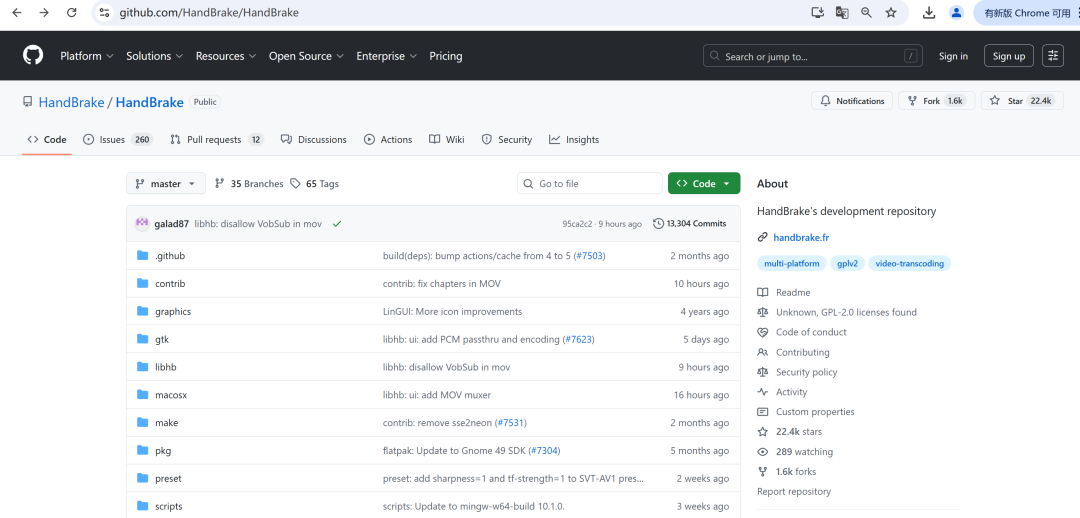1080x518 pixels.
Task: Open the libhb folder
Action: point(167,367)
